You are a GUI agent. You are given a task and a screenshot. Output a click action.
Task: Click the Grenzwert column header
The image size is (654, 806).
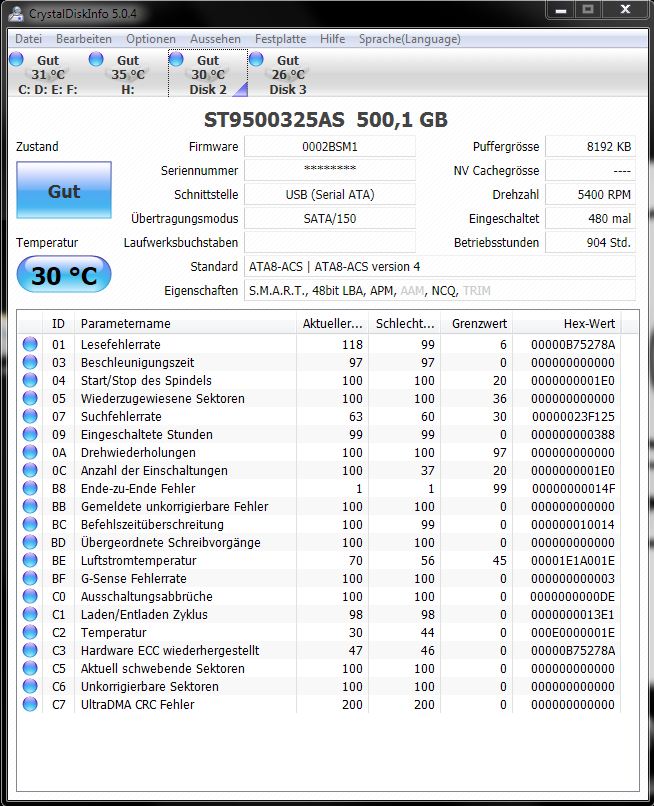(x=477, y=323)
